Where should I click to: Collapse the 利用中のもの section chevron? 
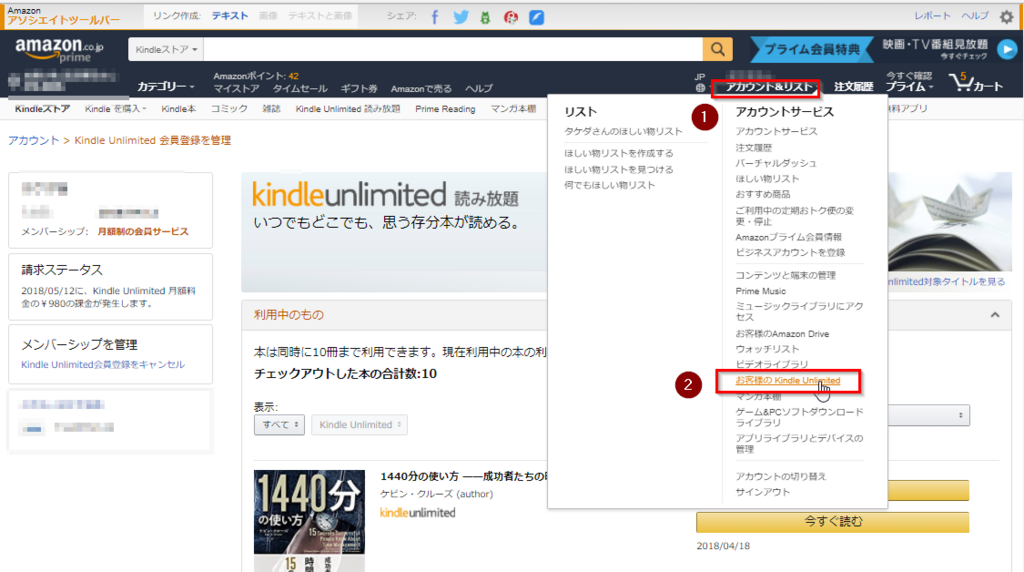pyautogui.click(x=995, y=315)
